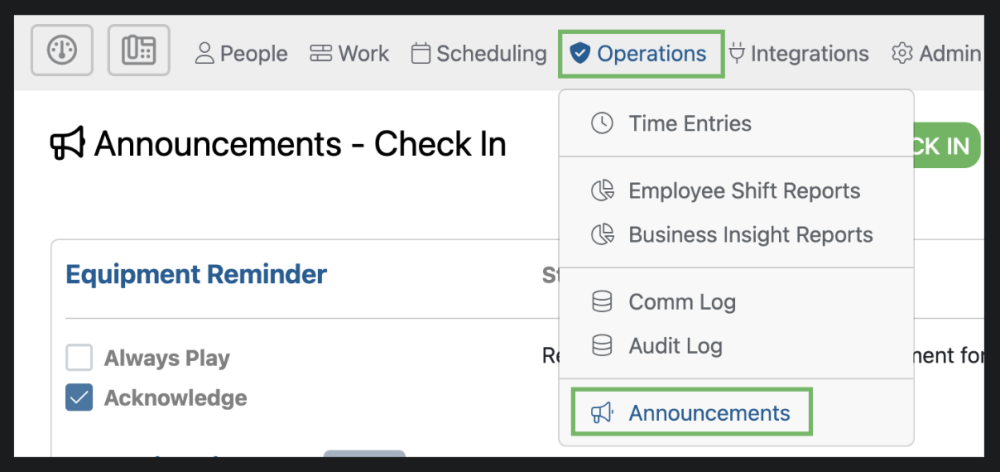This screenshot has height=472, width=1000.
Task: Open the People navigation menu
Action: click(x=241, y=54)
